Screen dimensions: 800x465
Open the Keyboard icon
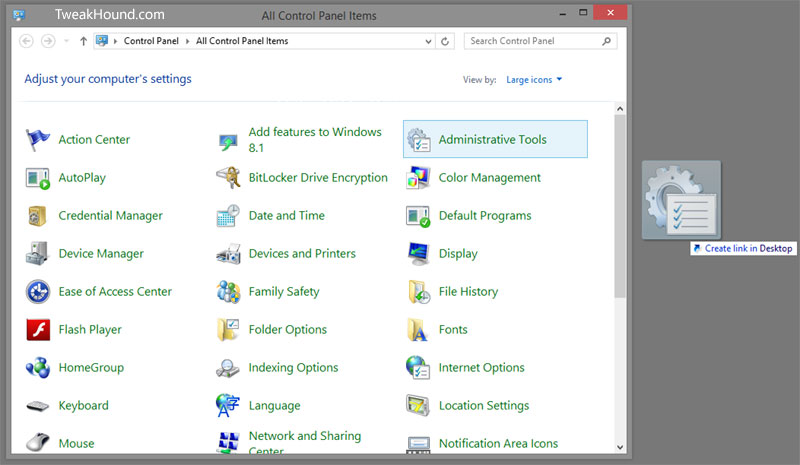pos(38,406)
